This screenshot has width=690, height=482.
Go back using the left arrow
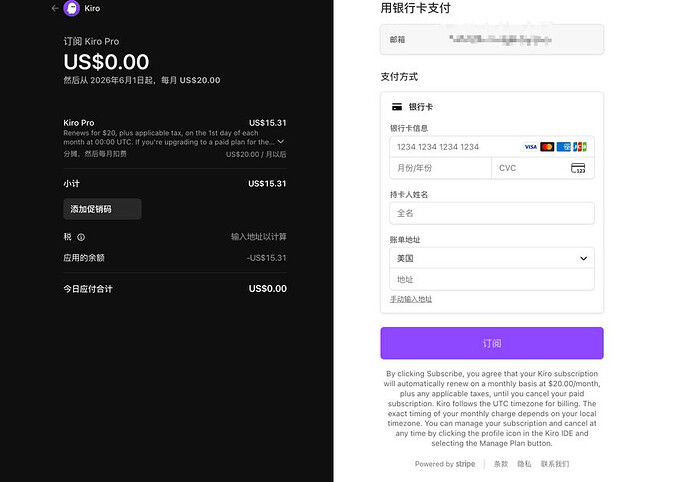(x=55, y=8)
